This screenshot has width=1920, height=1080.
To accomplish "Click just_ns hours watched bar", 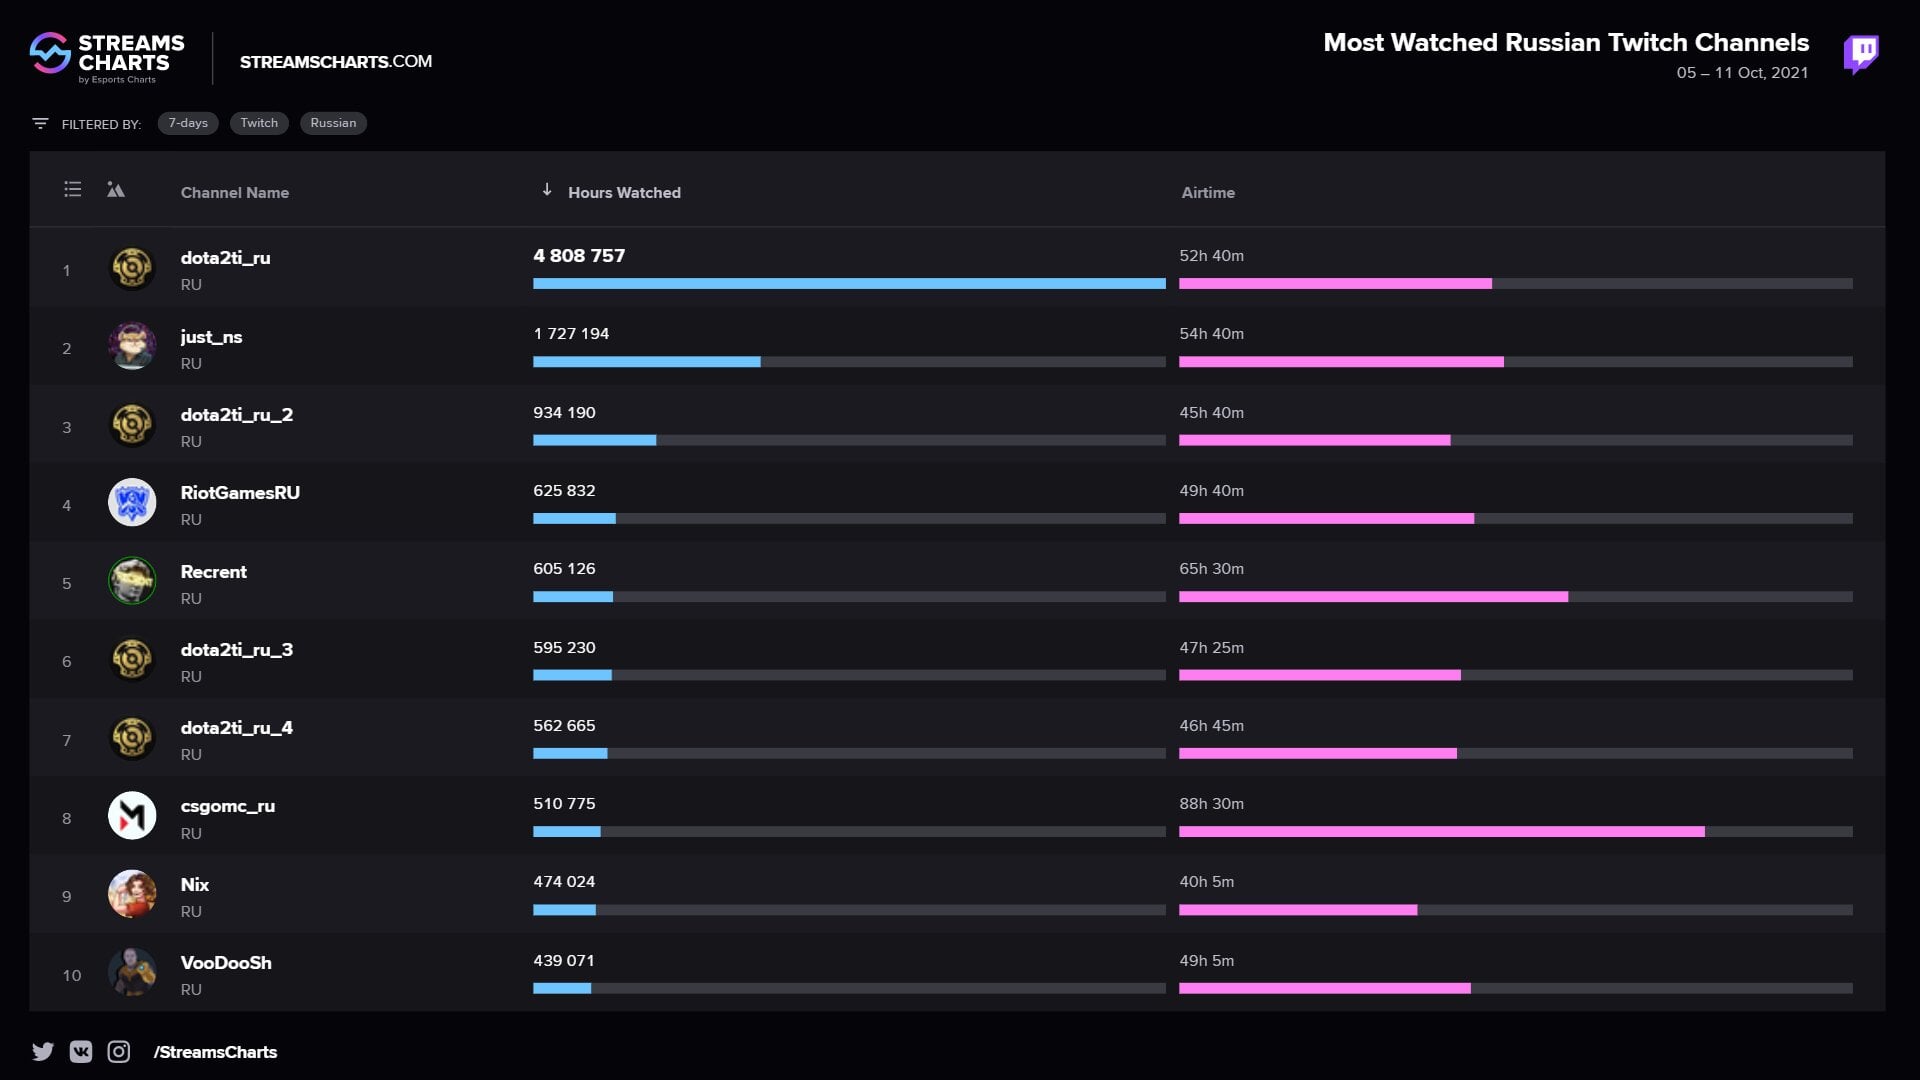I will (646, 362).
